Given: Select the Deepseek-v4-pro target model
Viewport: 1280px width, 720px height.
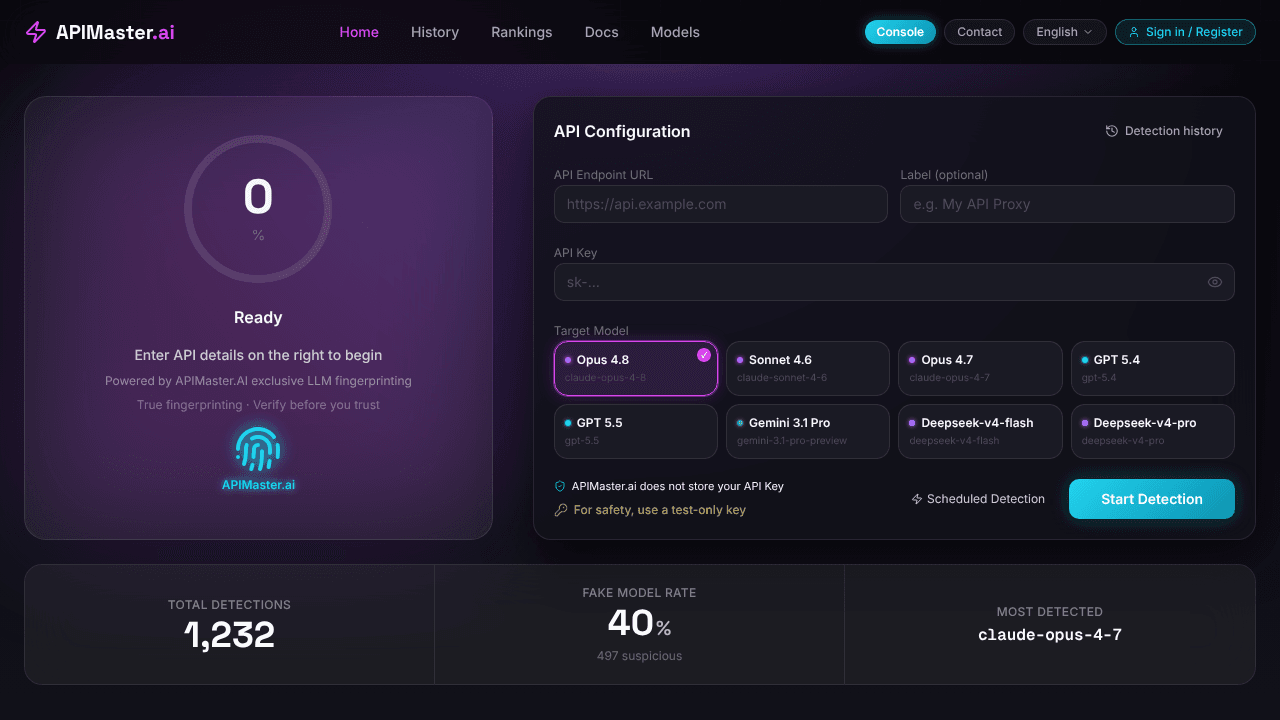Looking at the screenshot, I should pos(1153,431).
